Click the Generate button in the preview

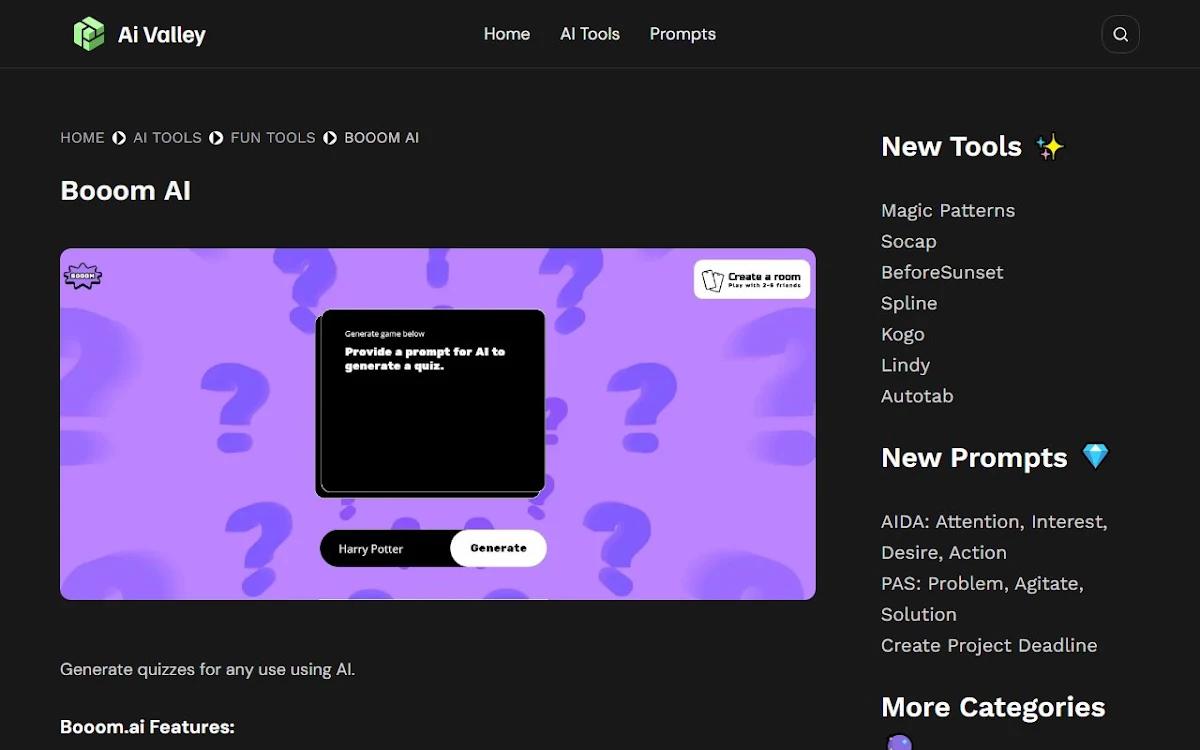[498, 548]
